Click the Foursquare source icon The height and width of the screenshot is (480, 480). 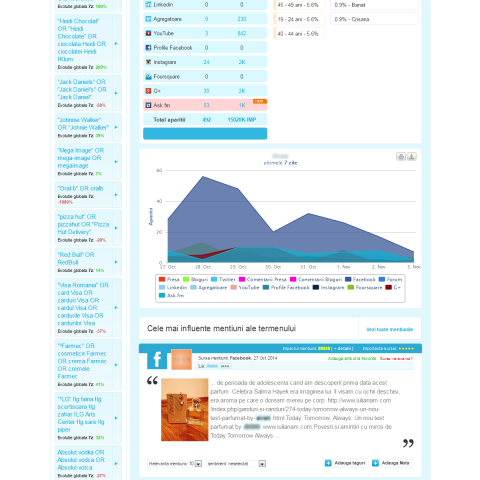click(x=148, y=77)
